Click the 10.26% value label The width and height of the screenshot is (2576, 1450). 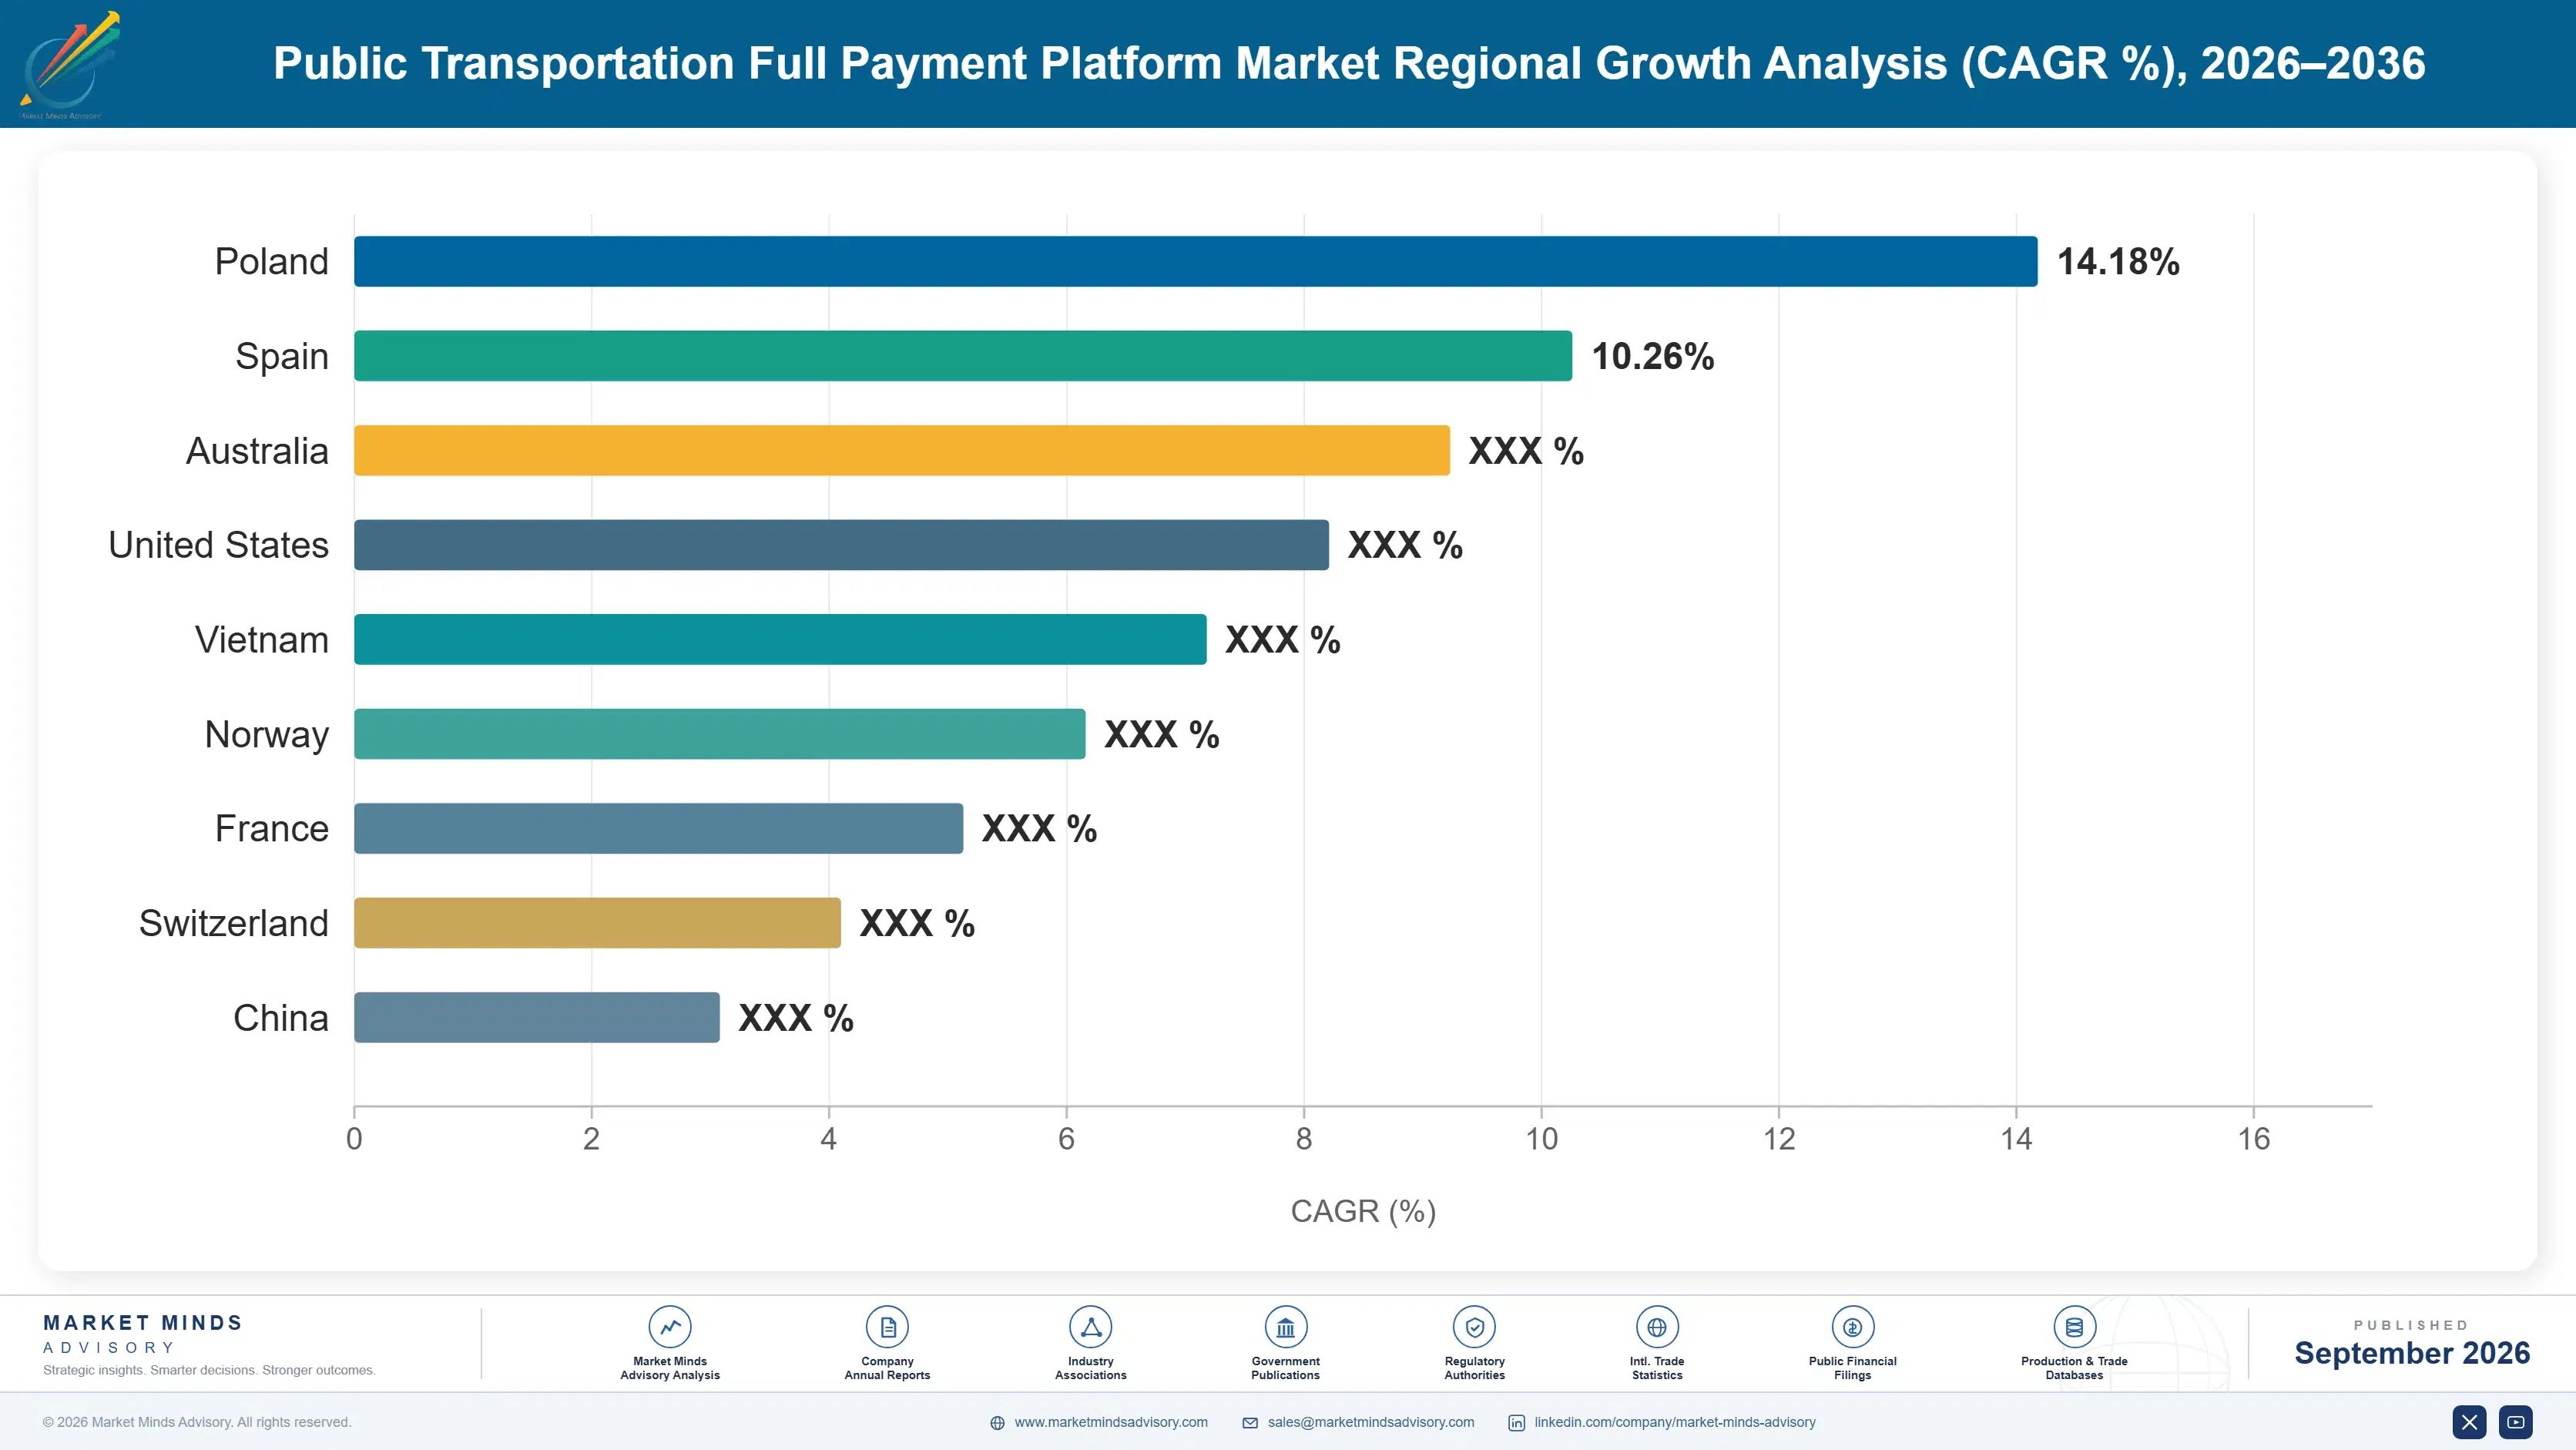click(1653, 356)
